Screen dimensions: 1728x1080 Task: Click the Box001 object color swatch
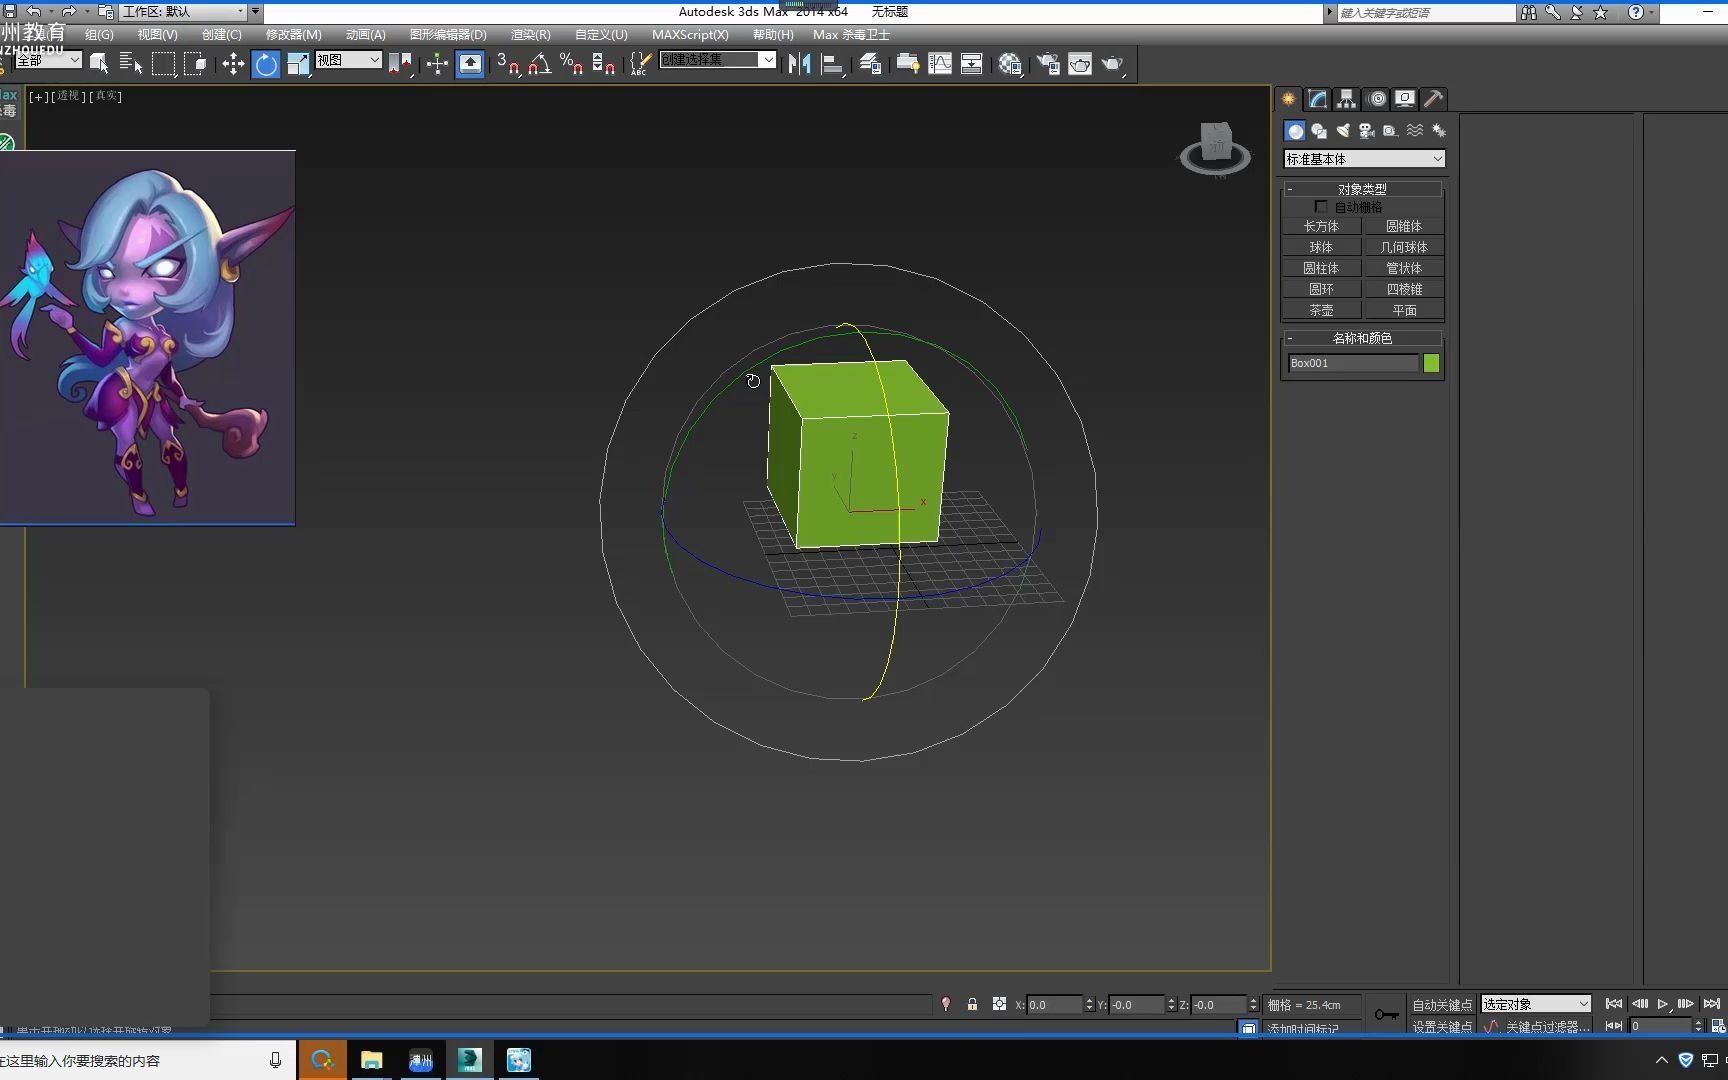[x=1430, y=363]
